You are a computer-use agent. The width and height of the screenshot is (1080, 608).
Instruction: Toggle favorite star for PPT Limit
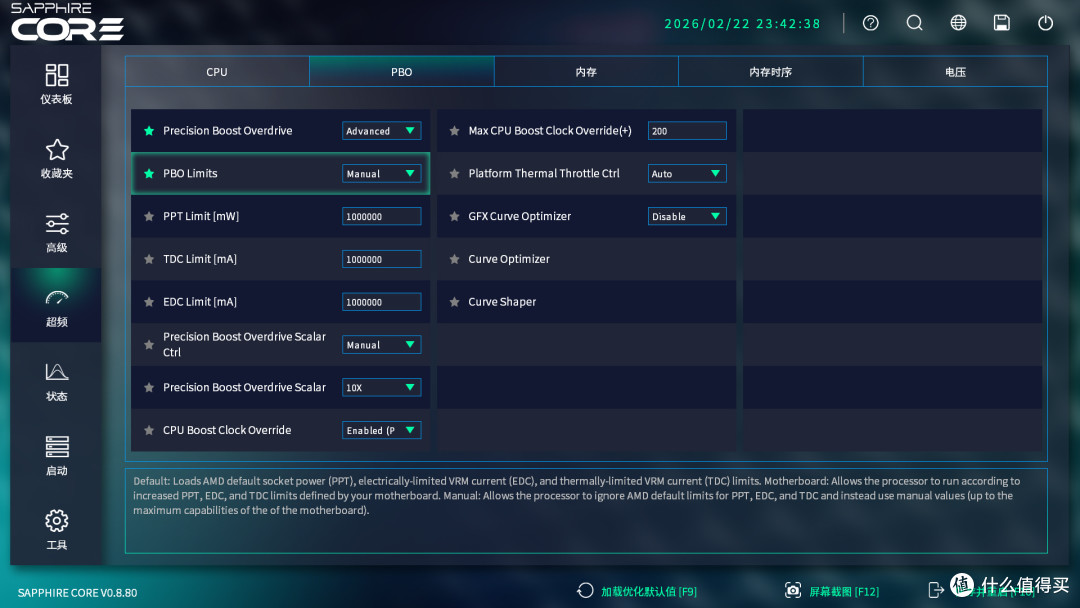(x=149, y=216)
